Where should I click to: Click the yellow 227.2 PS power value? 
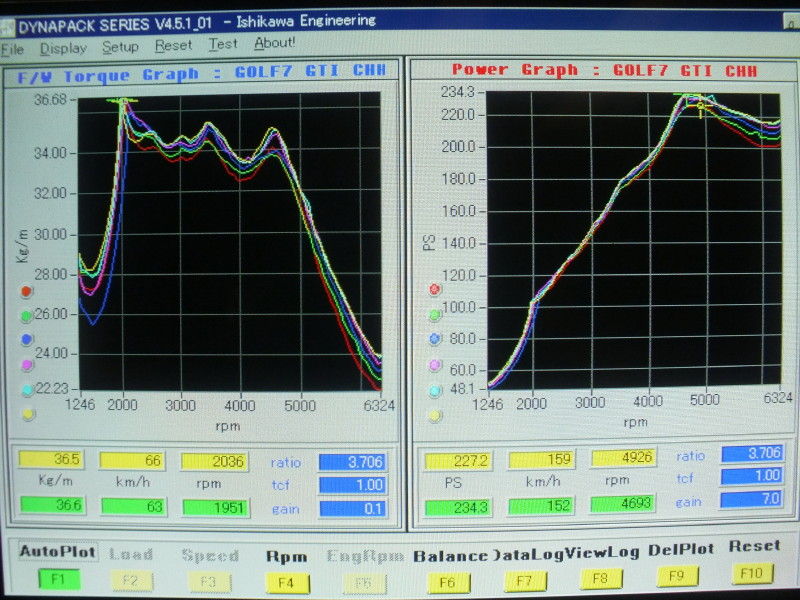[458, 461]
